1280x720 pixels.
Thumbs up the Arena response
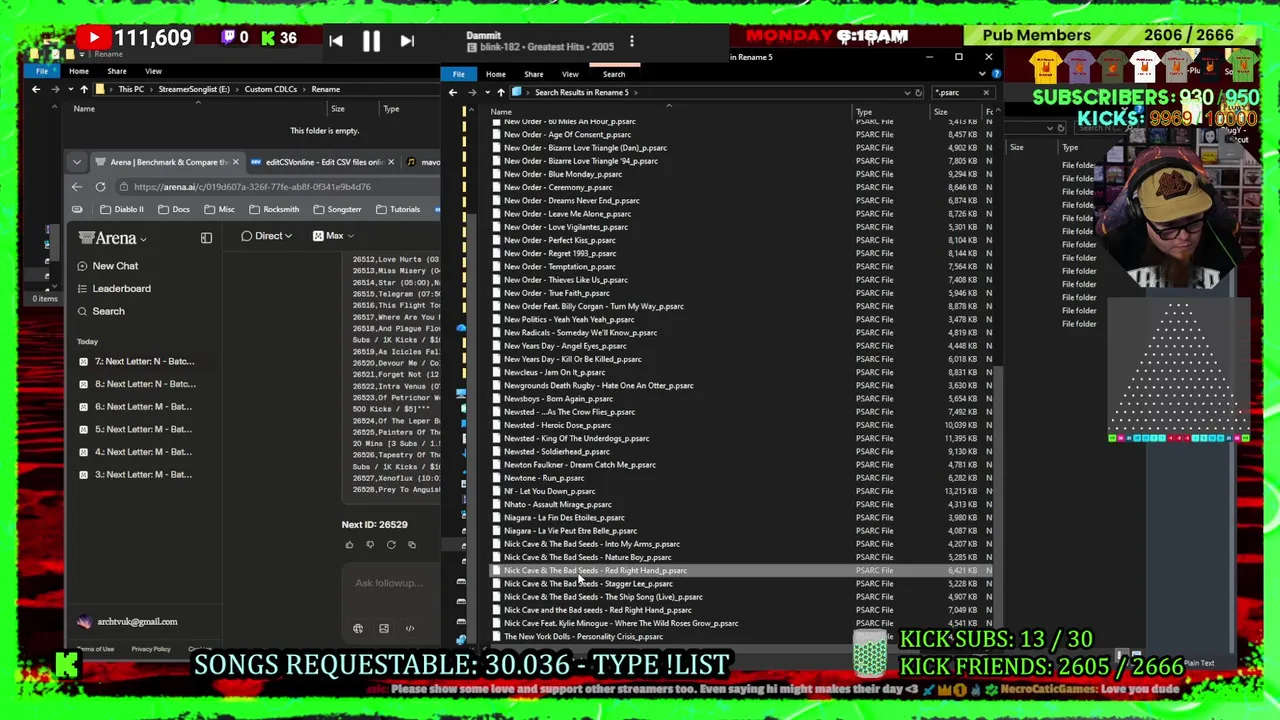349,545
